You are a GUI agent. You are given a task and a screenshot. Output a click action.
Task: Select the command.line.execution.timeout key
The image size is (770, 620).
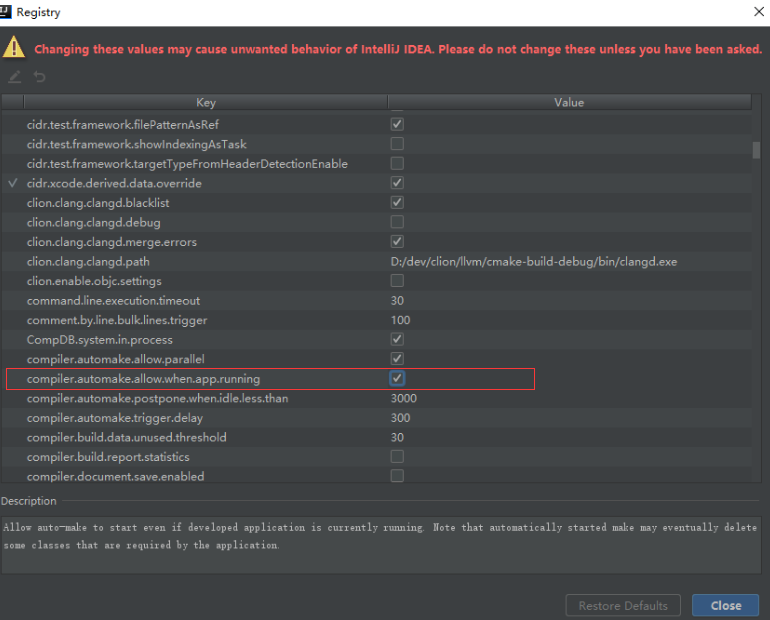[113, 300]
